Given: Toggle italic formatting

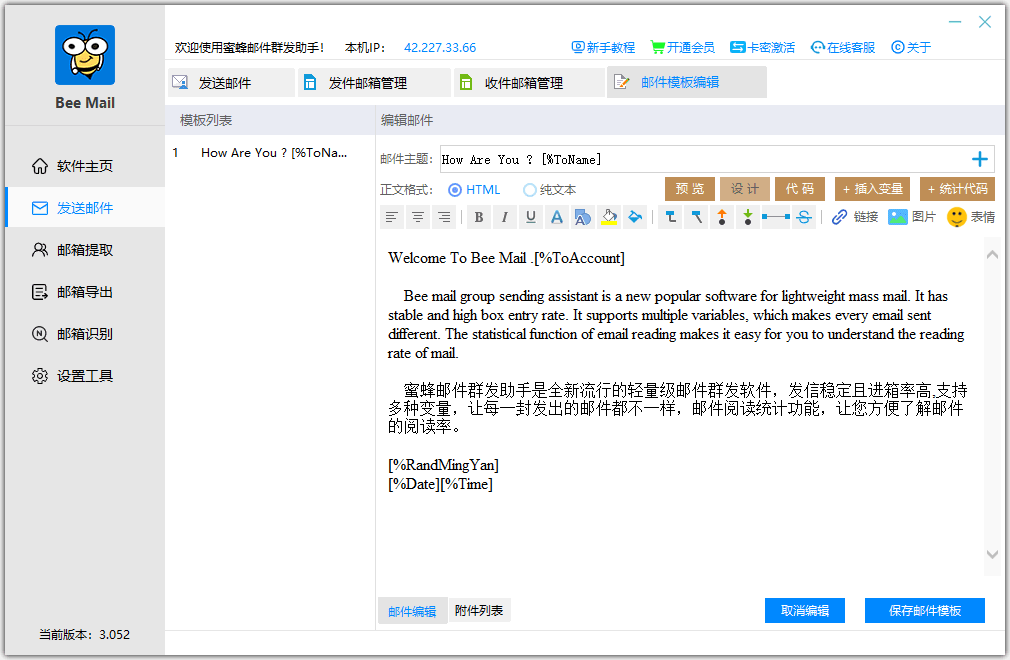Looking at the screenshot, I should click(504, 217).
